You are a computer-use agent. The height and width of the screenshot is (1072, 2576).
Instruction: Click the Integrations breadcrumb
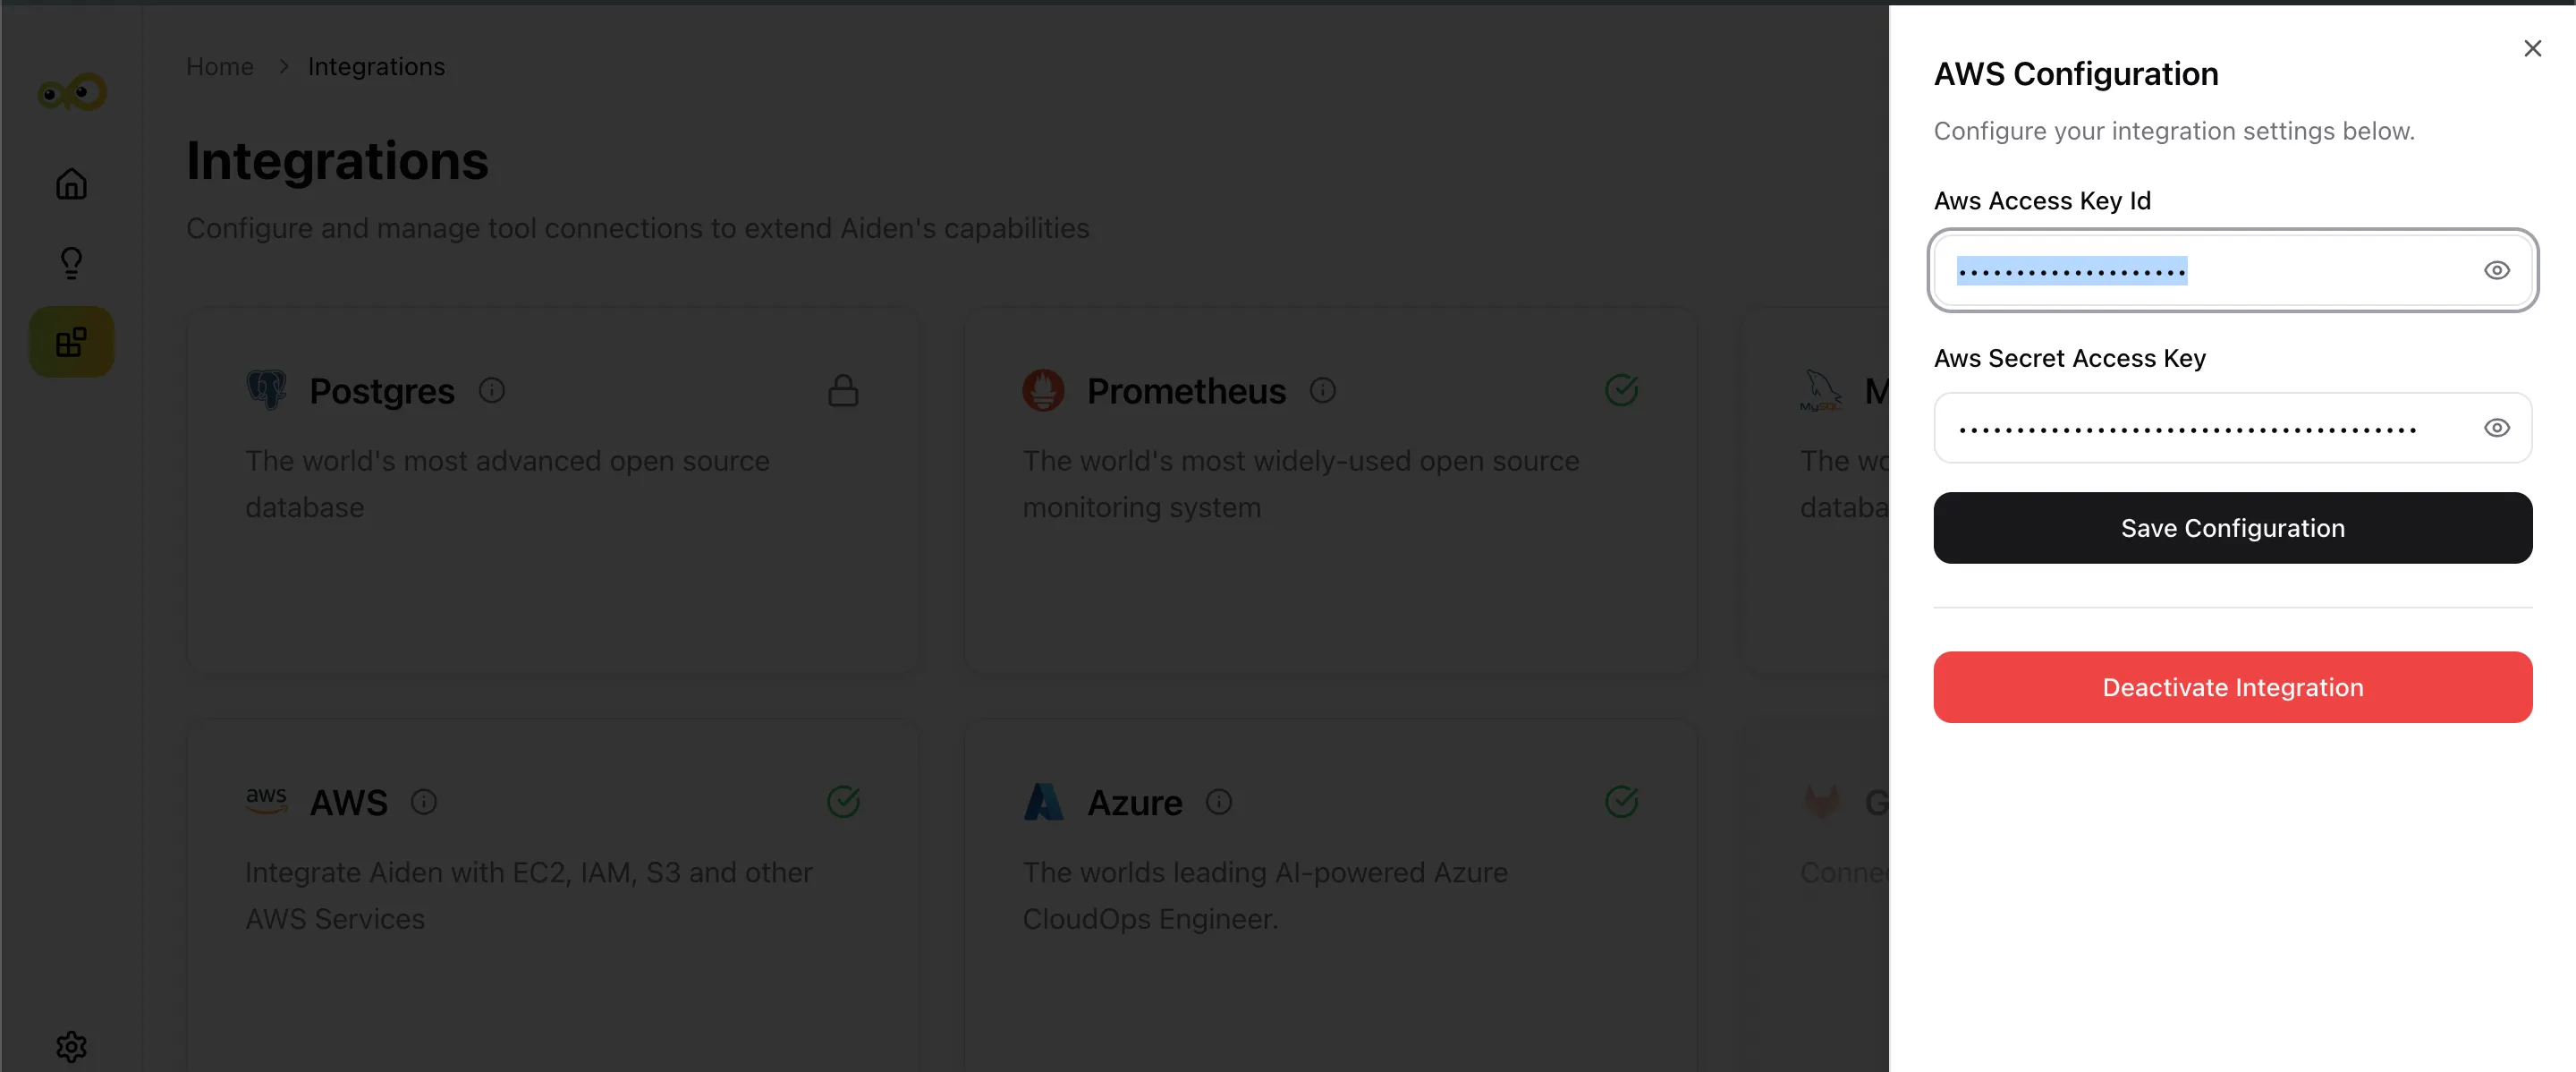tap(376, 67)
